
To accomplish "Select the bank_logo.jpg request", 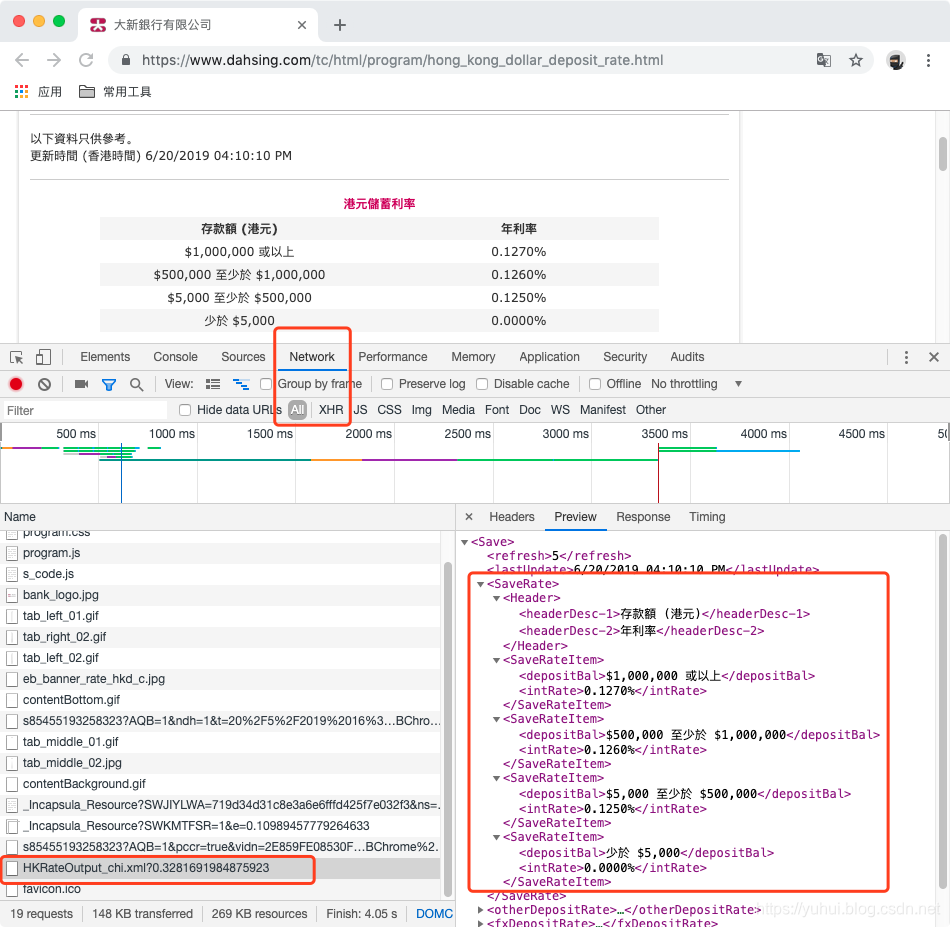I will point(220,595).
